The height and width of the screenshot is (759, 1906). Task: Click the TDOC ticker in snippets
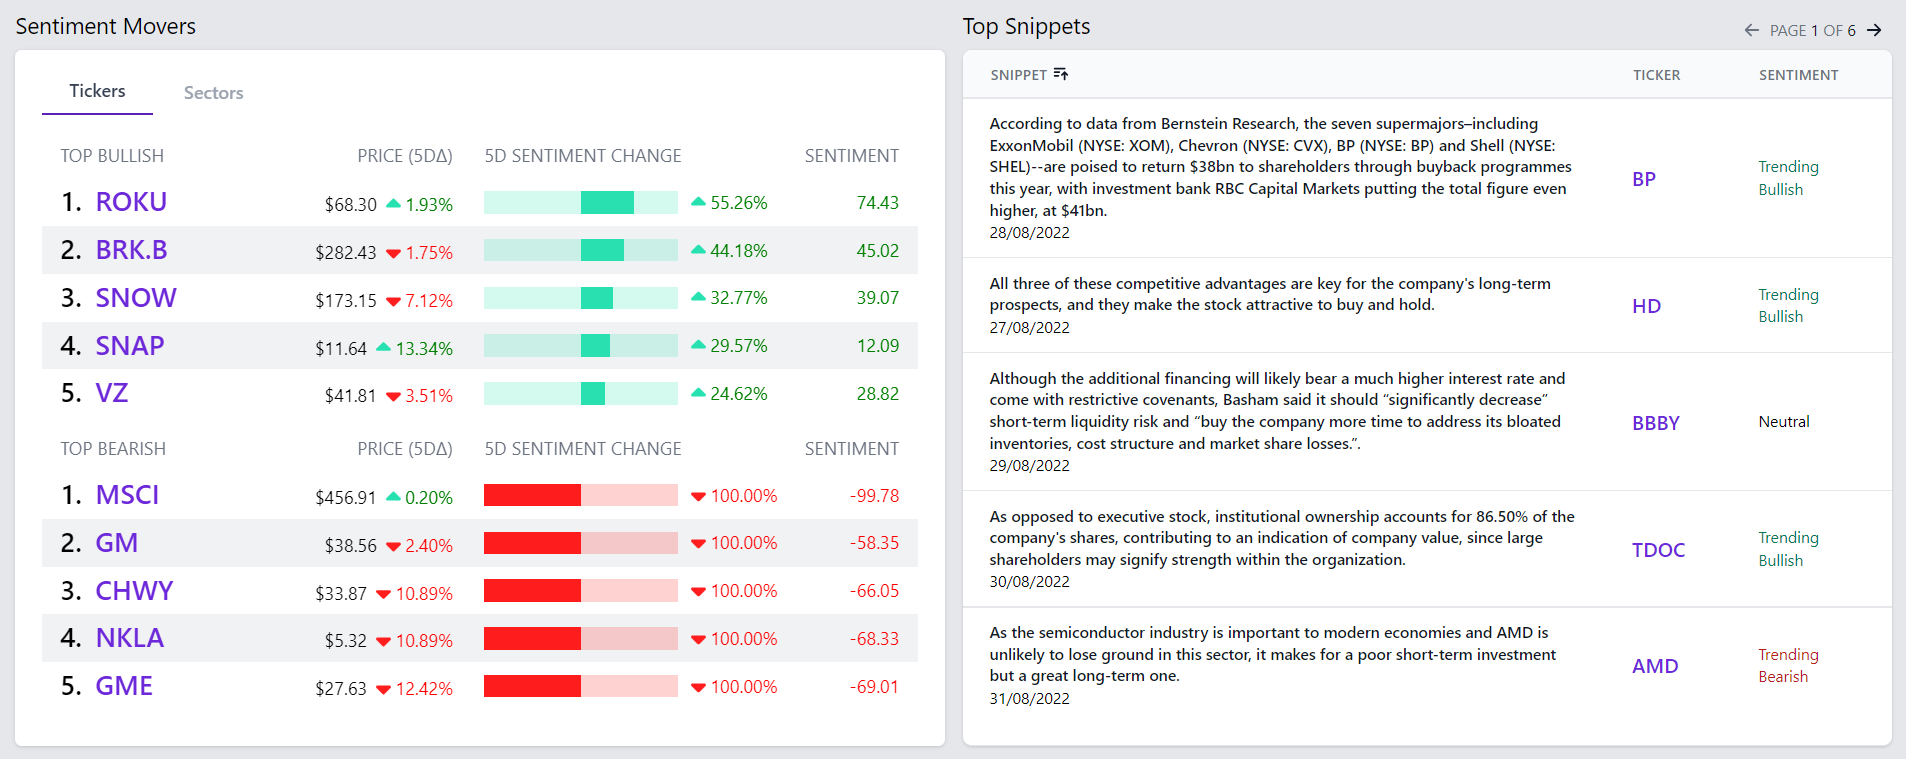[1658, 550]
